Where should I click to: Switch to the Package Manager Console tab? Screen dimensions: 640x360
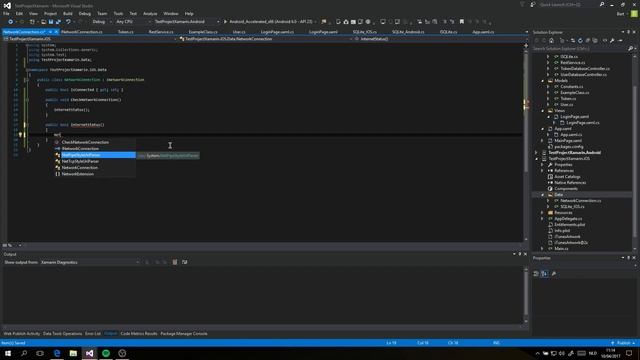click(x=184, y=334)
